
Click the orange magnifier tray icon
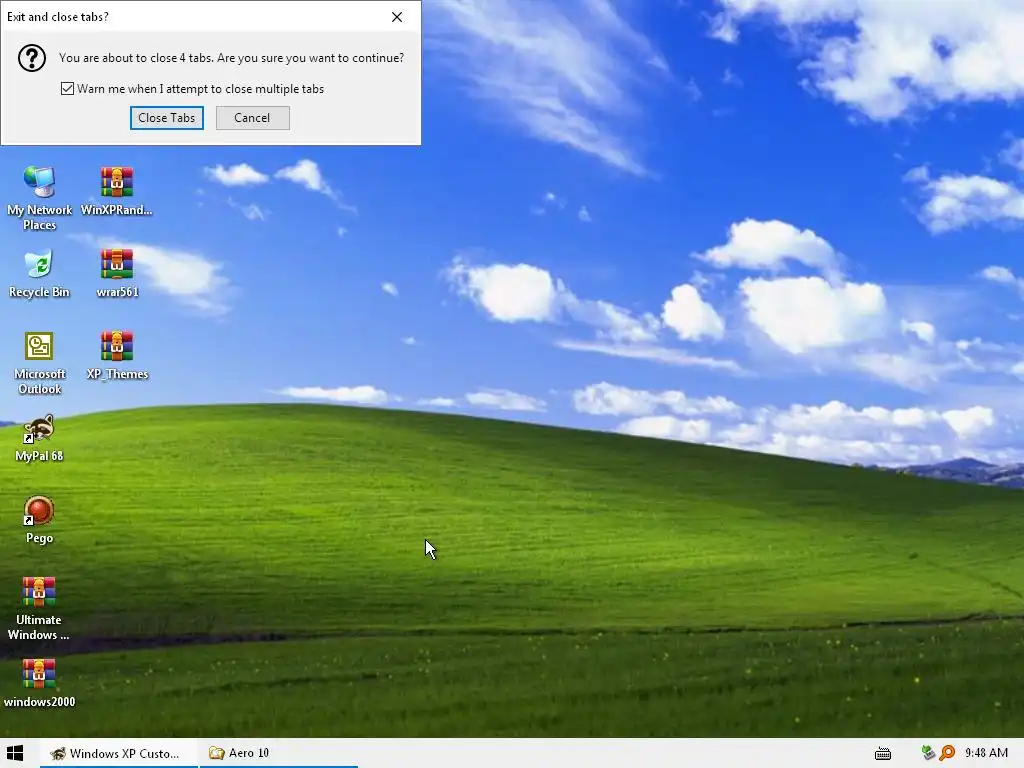[x=947, y=753]
